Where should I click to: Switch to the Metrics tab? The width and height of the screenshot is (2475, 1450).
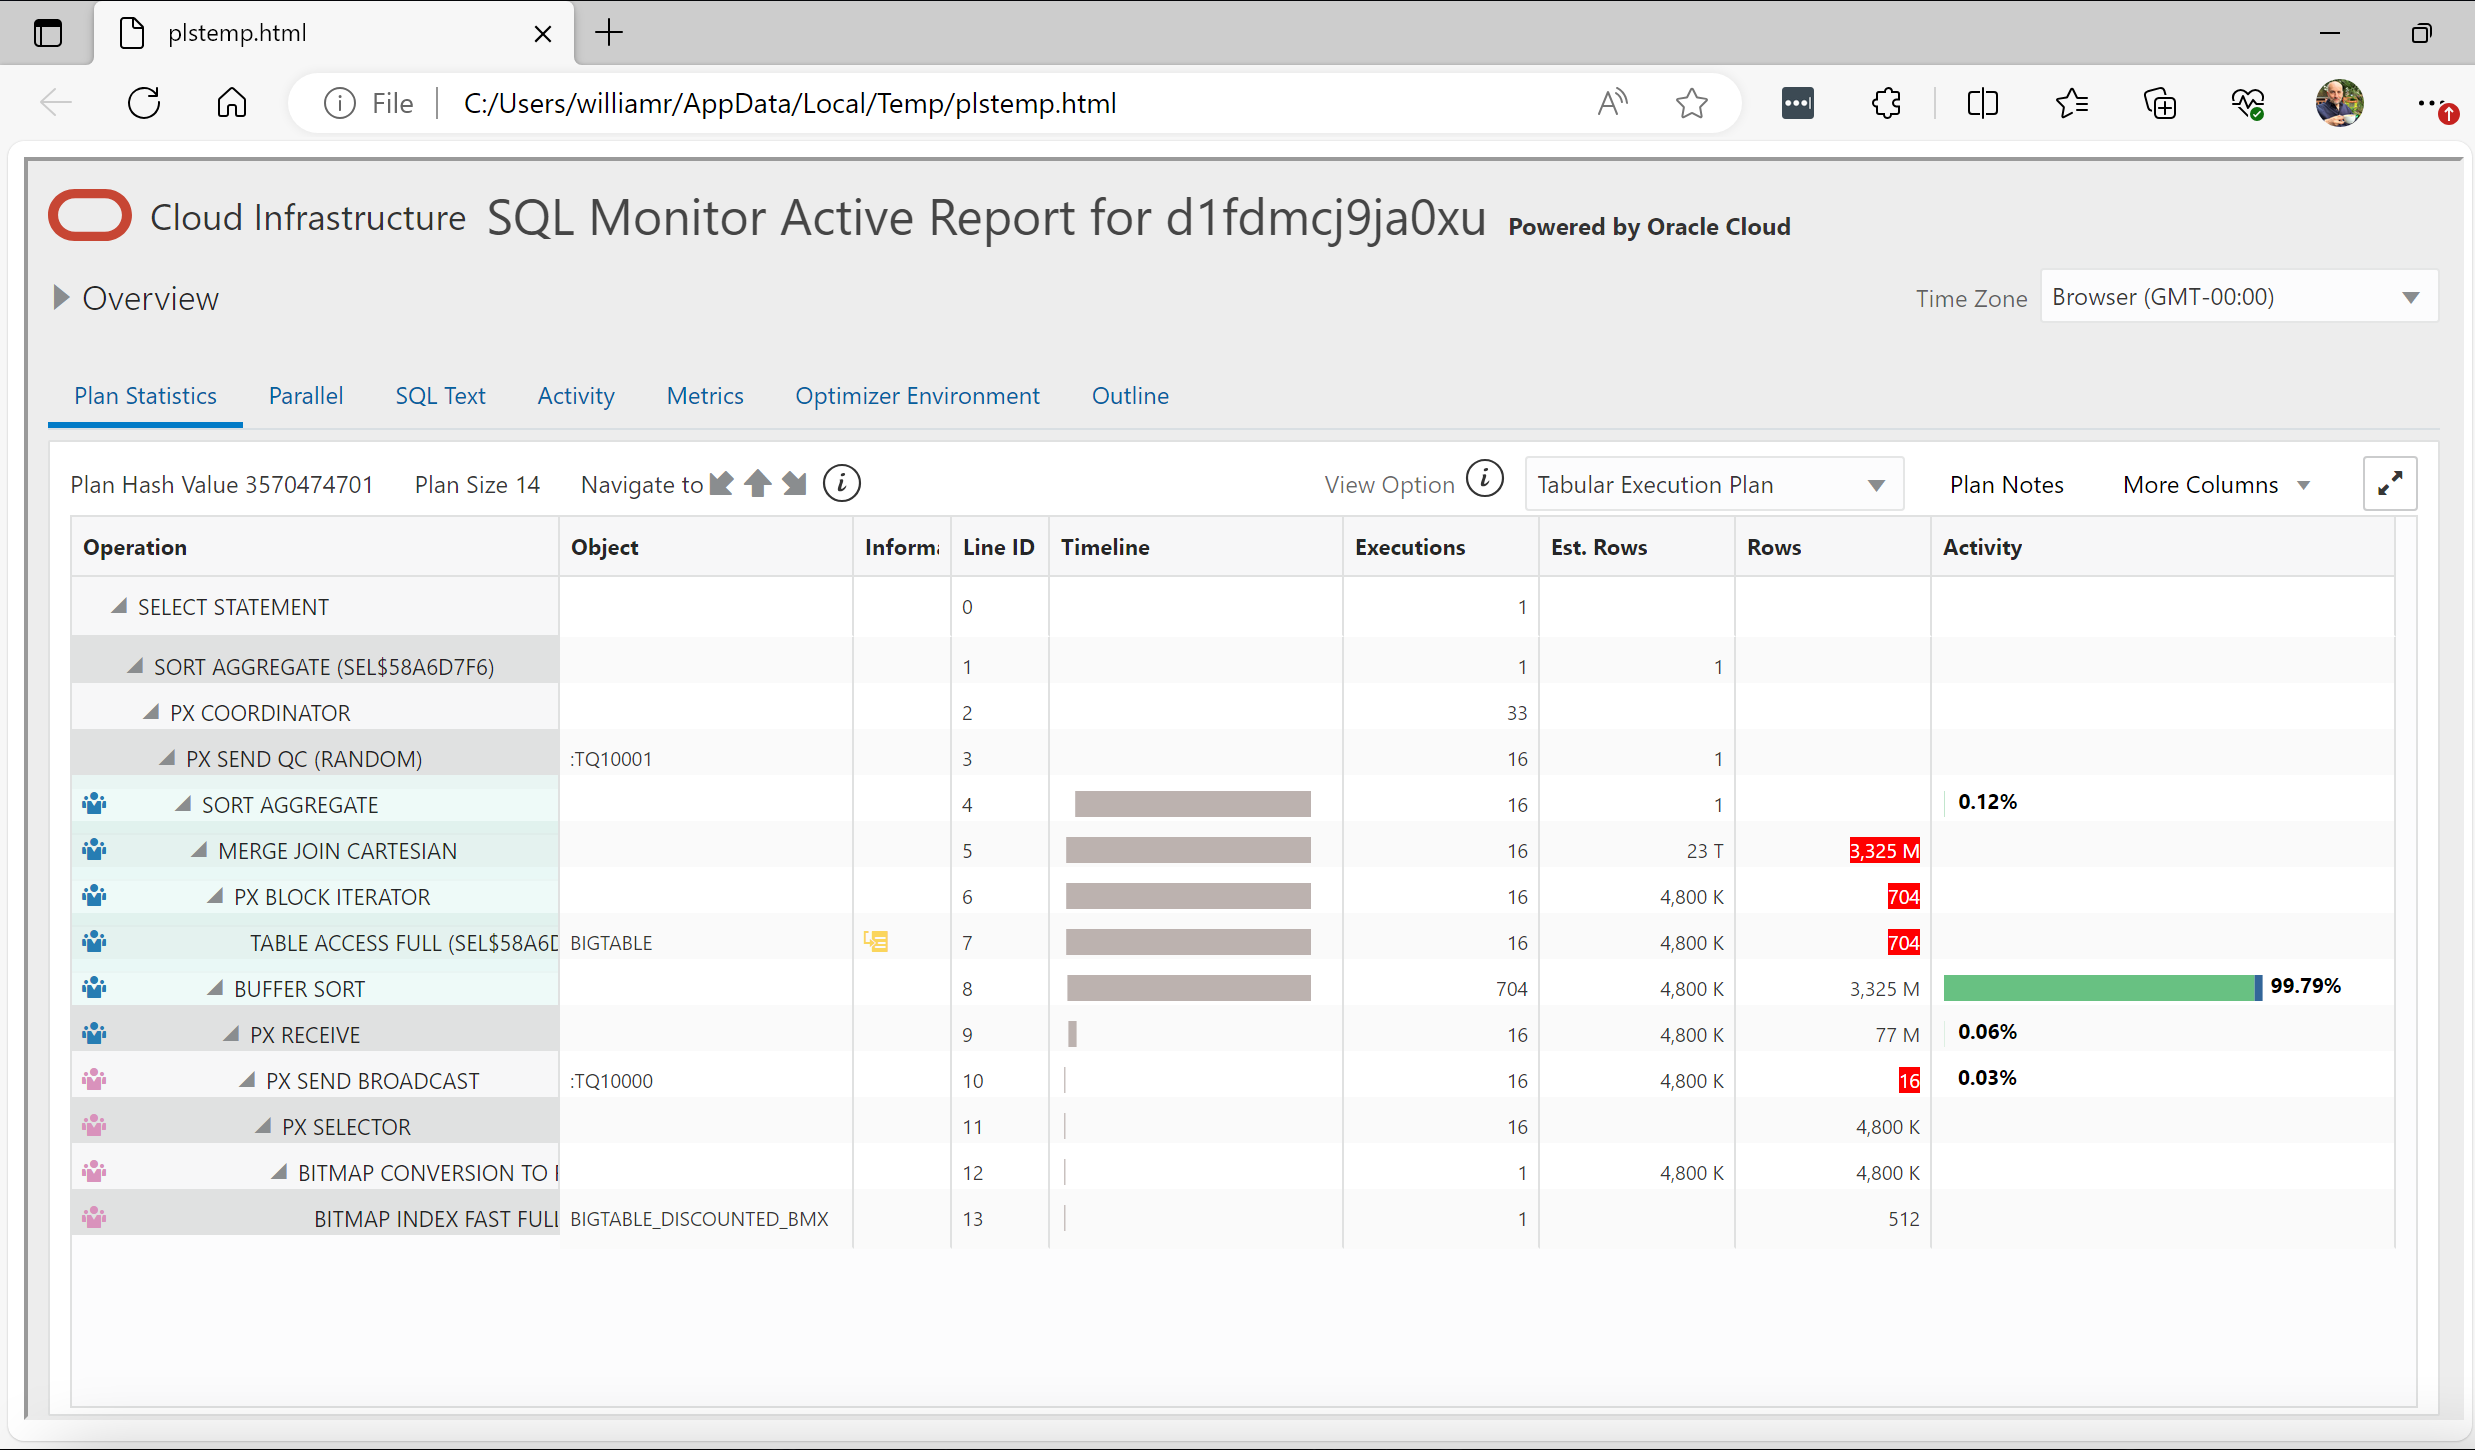click(705, 396)
